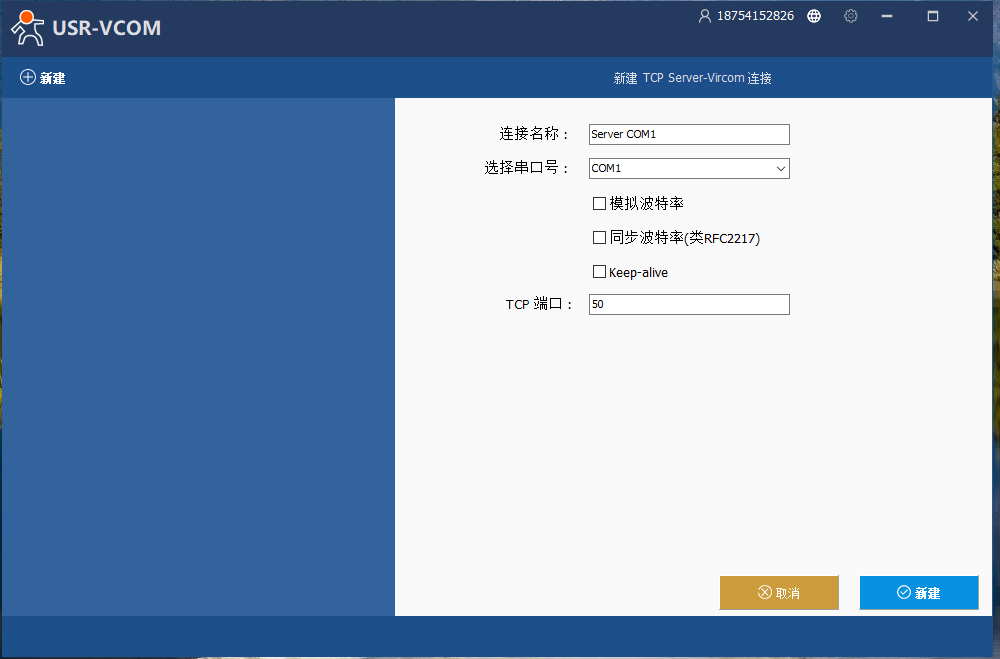Enable the 模拟波特率 checkbox

tap(600, 204)
